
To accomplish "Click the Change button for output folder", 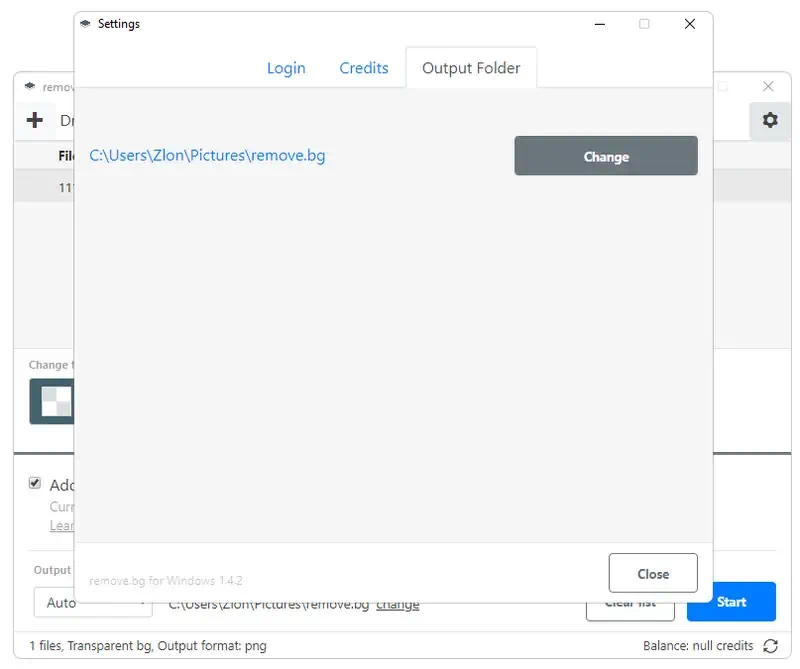I will (606, 156).
